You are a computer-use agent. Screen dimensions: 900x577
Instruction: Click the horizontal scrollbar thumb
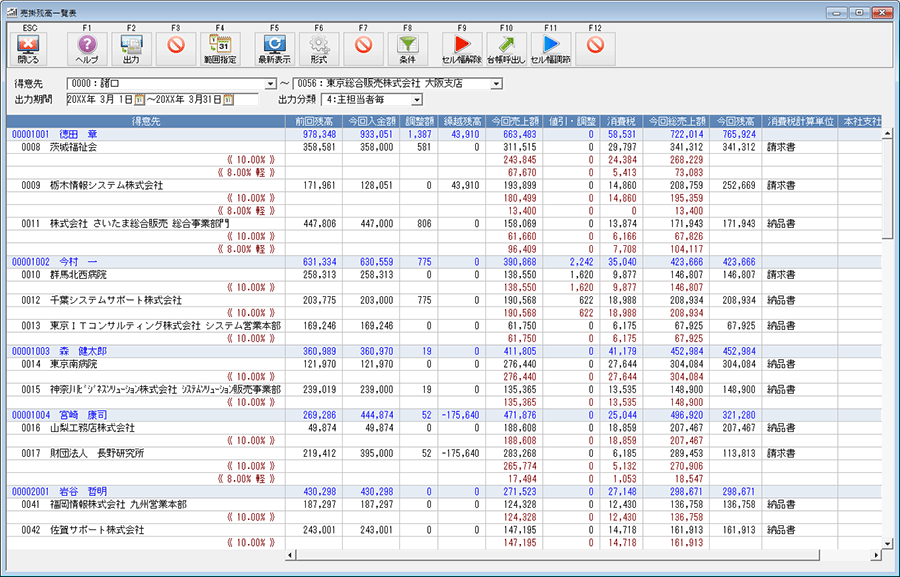pyautogui.click(x=558, y=555)
